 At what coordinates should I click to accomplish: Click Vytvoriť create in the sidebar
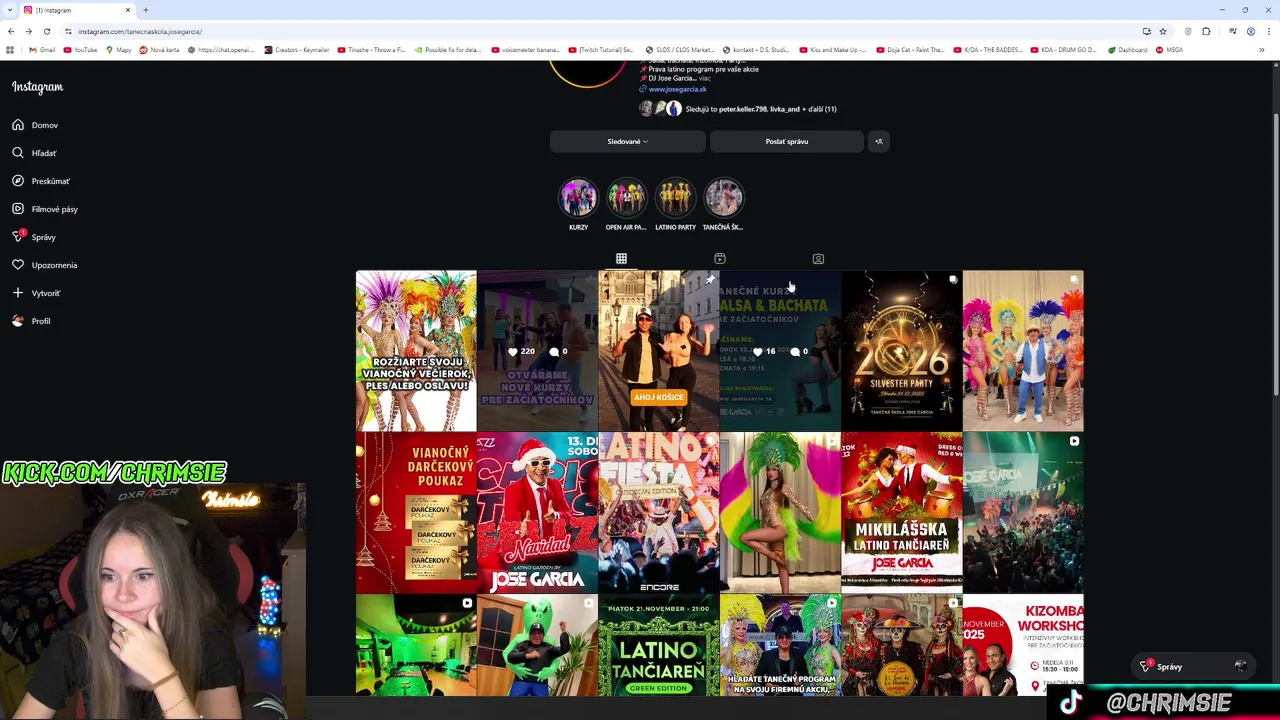[x=37, y=293]
